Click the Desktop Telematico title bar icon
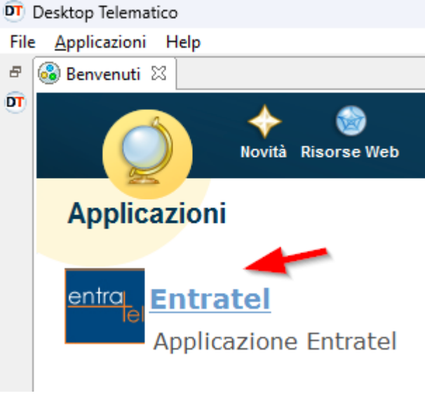 coord(14,12)
